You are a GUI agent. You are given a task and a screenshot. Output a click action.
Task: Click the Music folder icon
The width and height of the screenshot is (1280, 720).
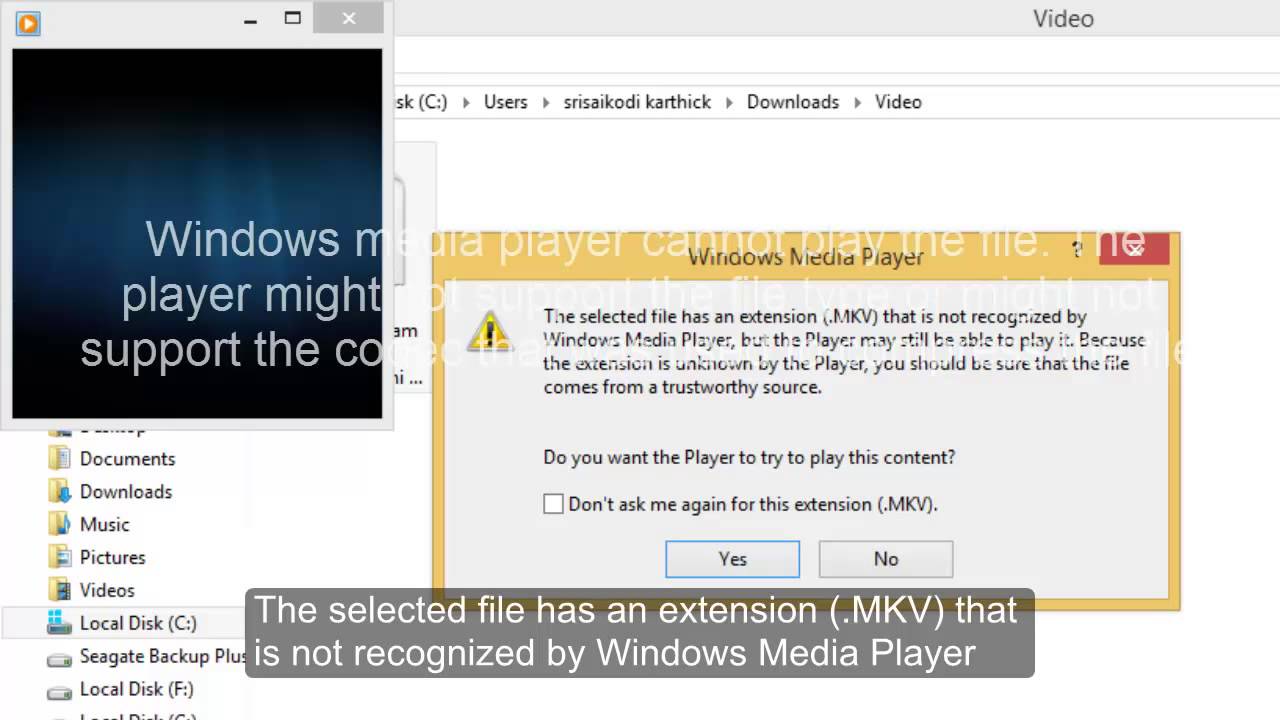point(60,524)
